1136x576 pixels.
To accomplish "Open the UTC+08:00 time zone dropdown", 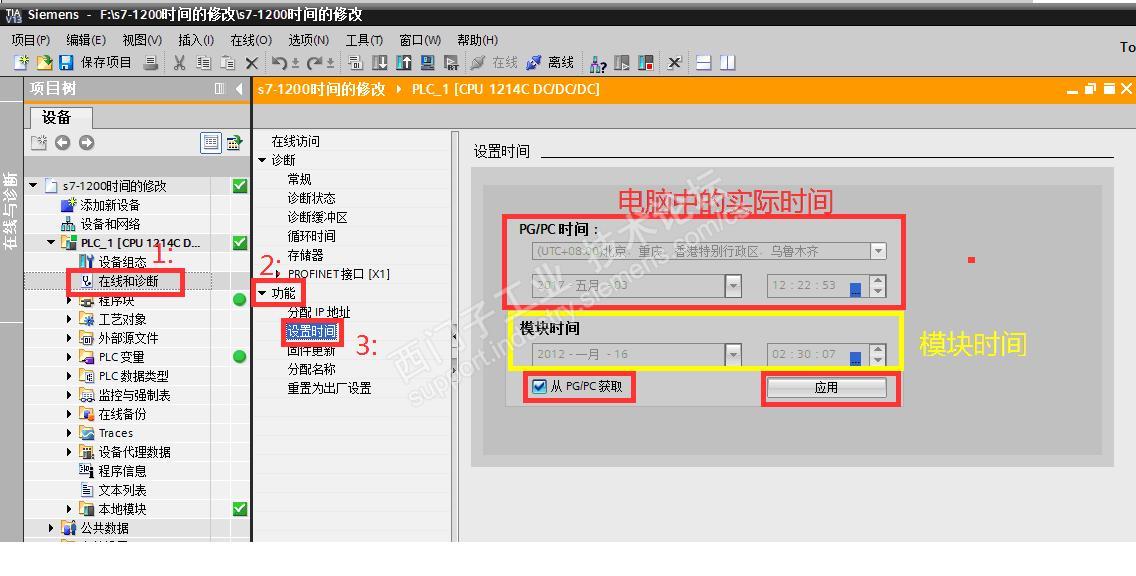I will click(878, 251).
